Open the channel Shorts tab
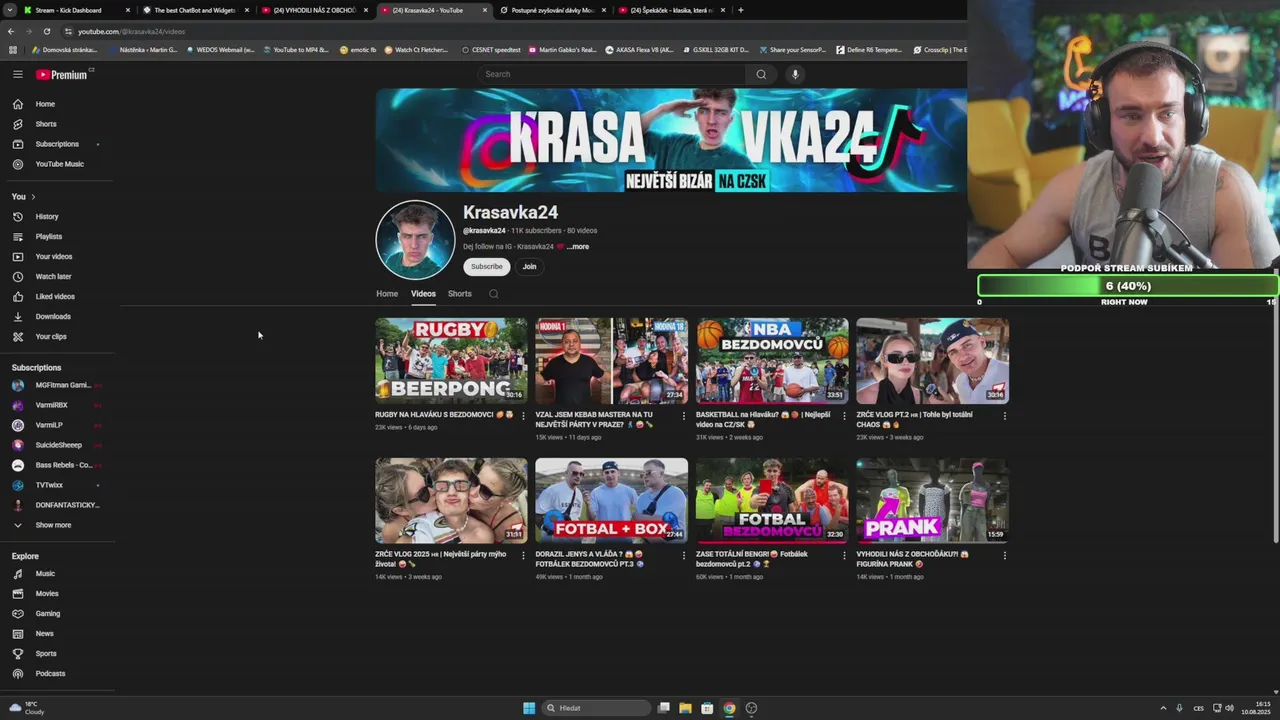Viewport: 1280px width, 720px height. [460, 294]
